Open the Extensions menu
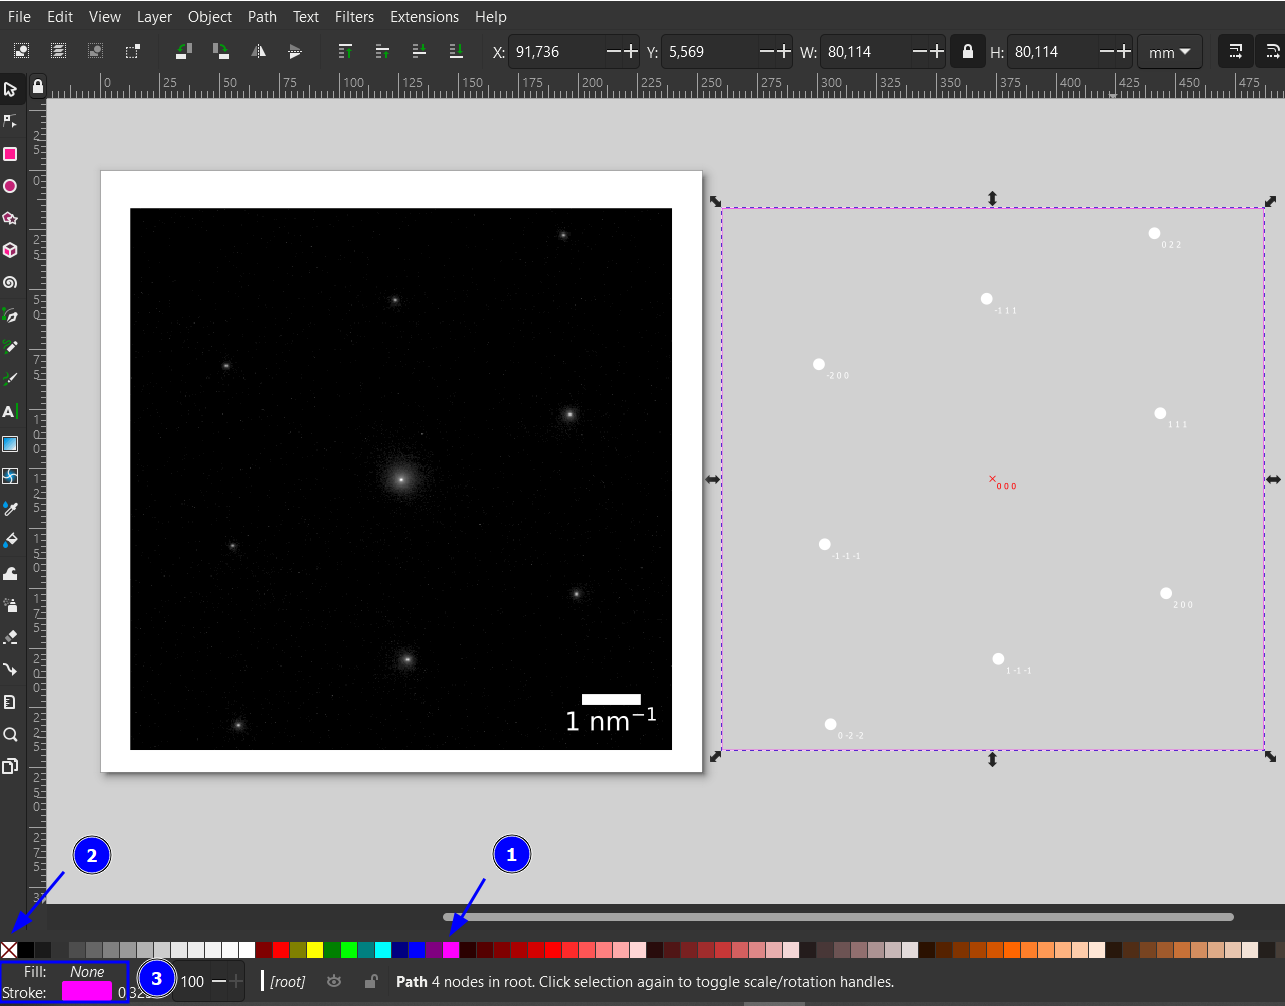 pyautogui.click(x=425, y=17)
